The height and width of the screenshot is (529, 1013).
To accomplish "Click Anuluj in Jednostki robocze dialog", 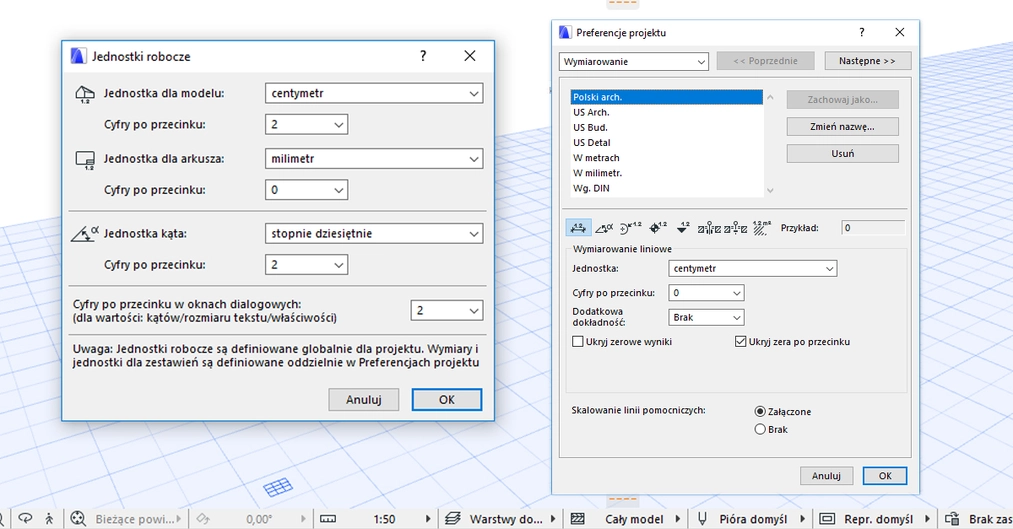I will tap(364, 399).
